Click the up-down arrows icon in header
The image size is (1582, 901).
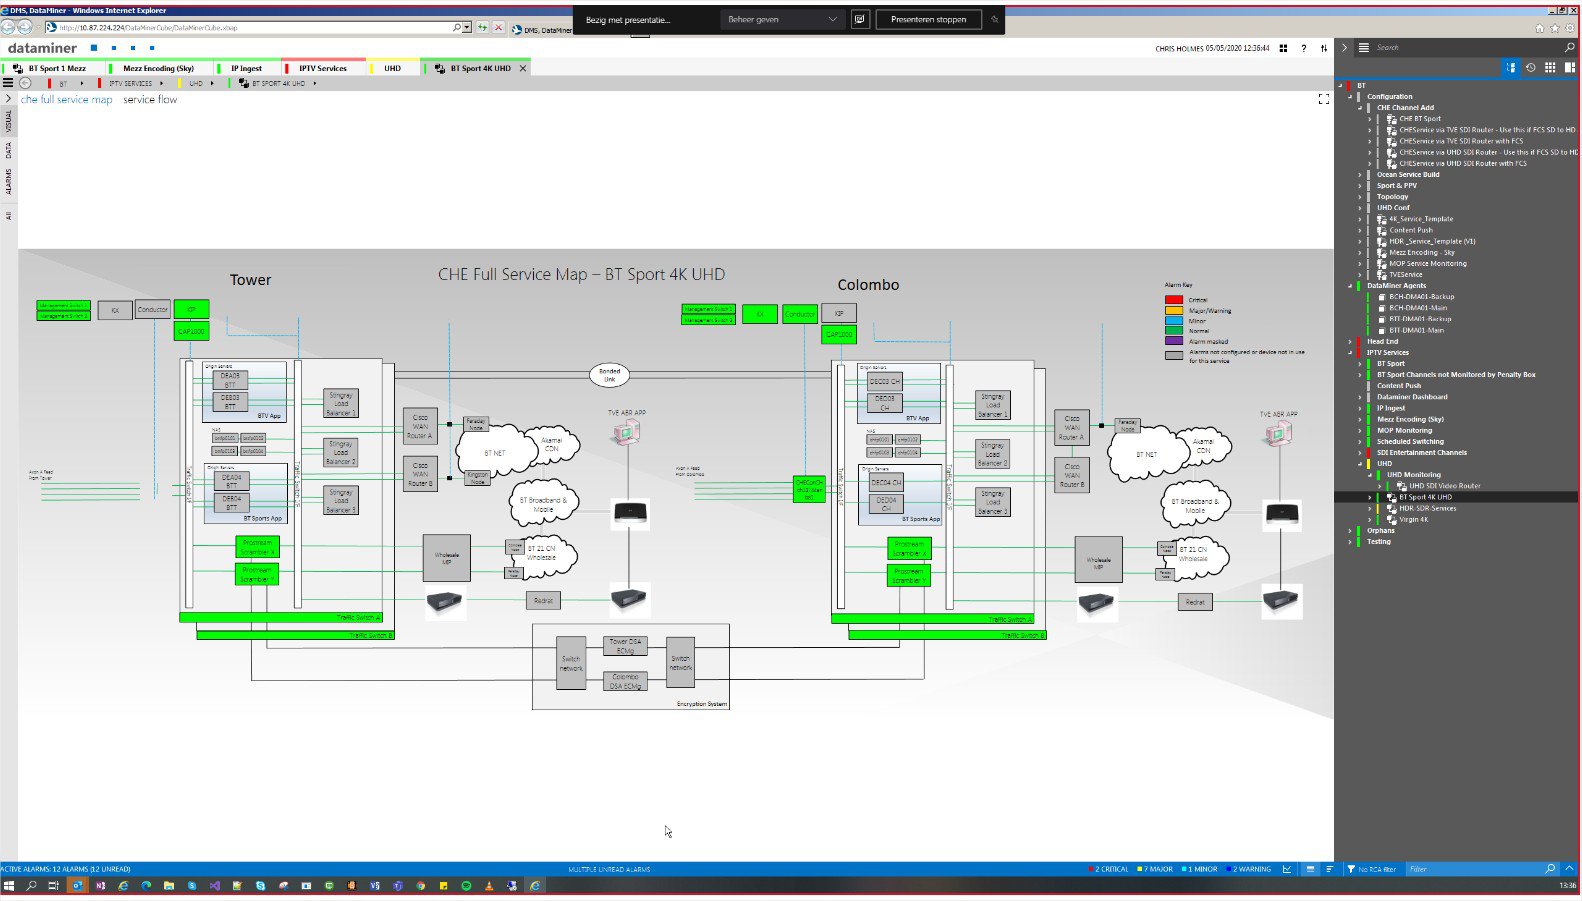1324,48
